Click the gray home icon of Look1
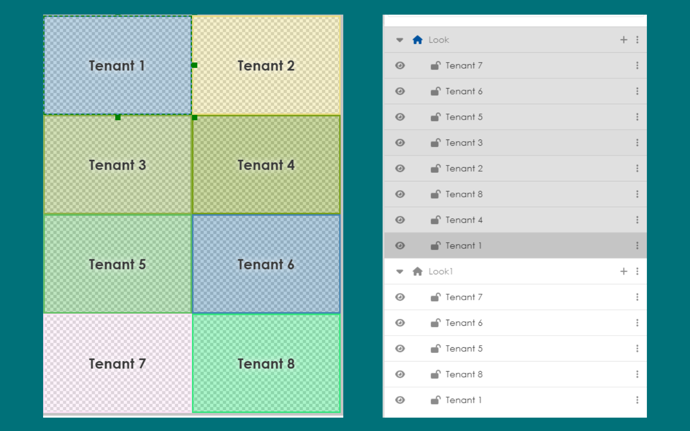This screenshot has width=690, height=431. [x=417, y=271]
